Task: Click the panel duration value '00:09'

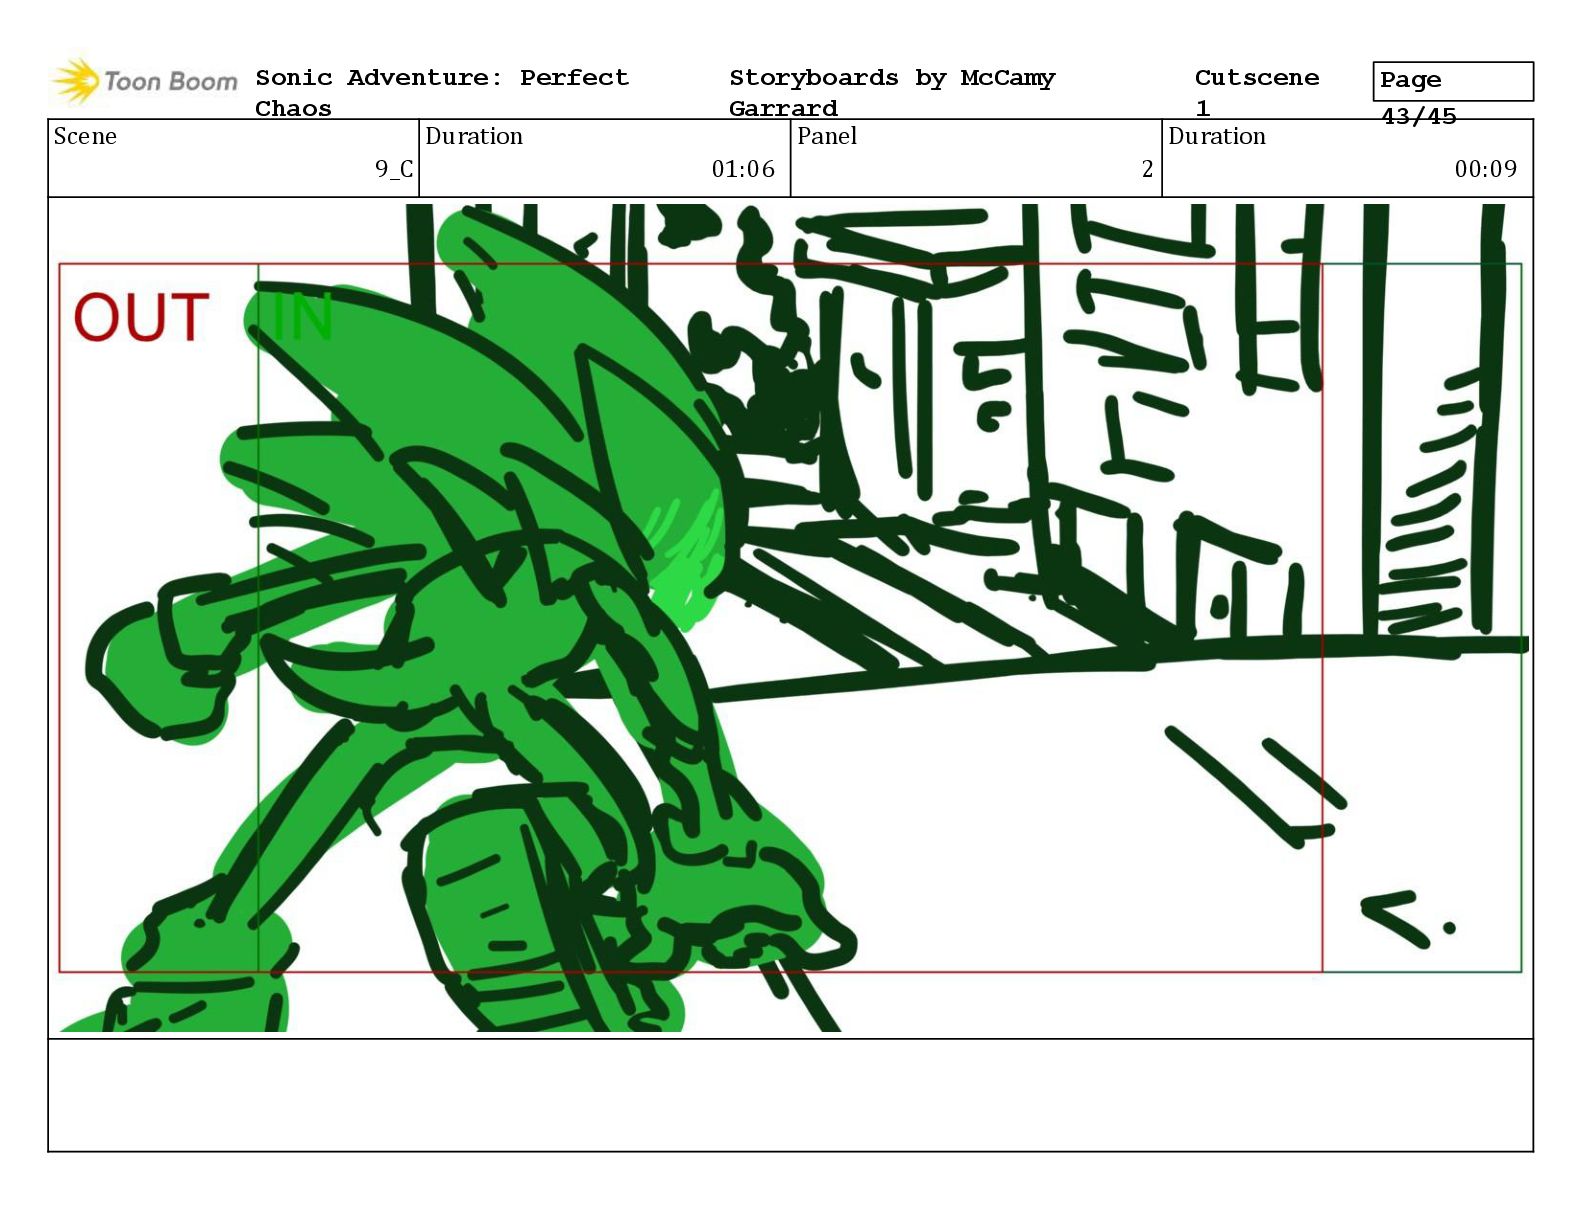Action: pyautogui.click(x=1486, y=169)
